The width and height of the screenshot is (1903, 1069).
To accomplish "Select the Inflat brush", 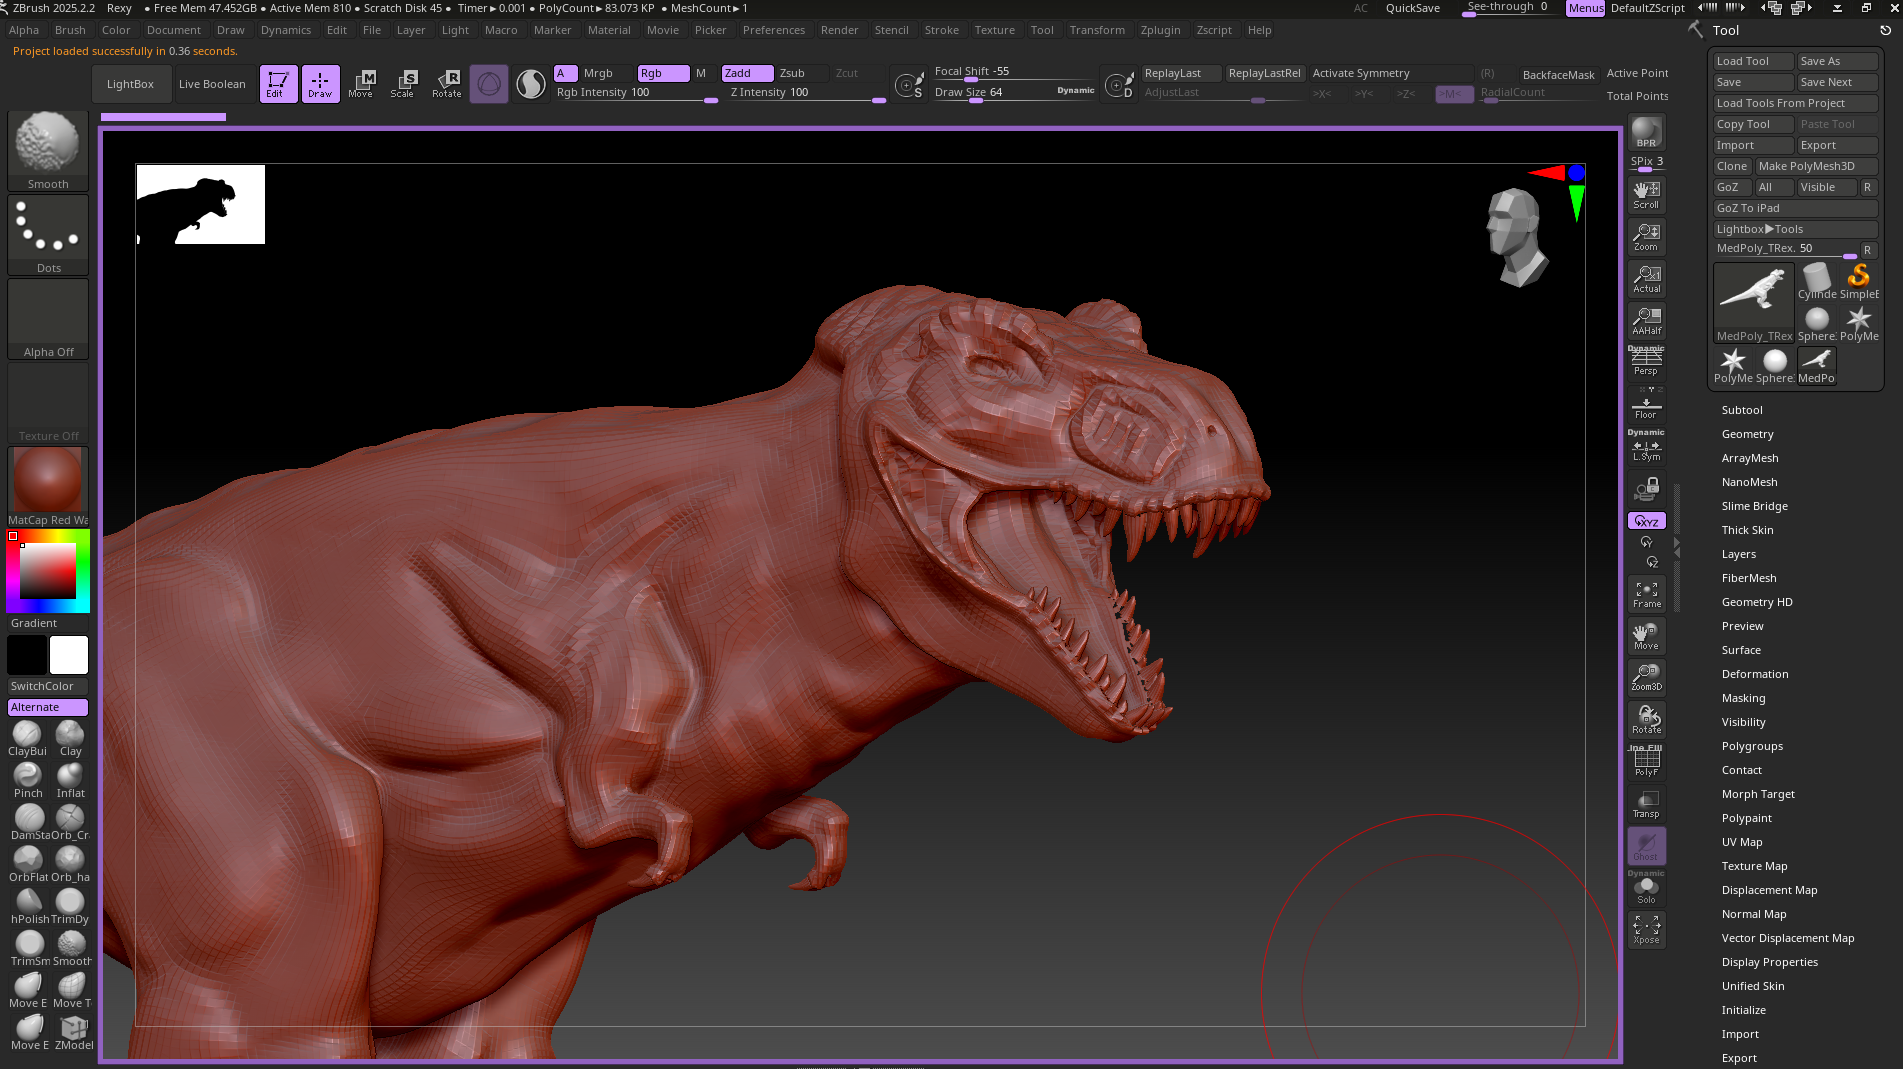I will click(70, 780).
